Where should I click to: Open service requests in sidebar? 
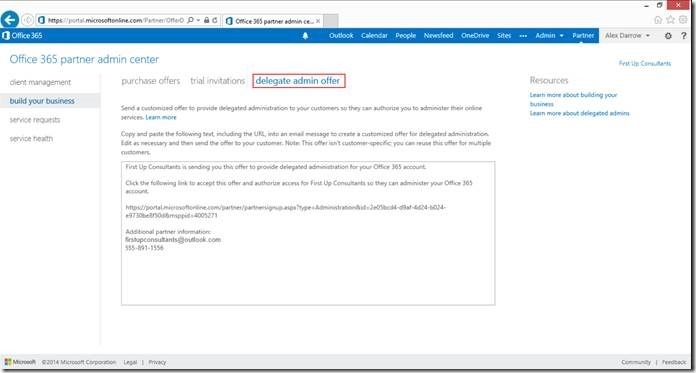pos(35,120)
